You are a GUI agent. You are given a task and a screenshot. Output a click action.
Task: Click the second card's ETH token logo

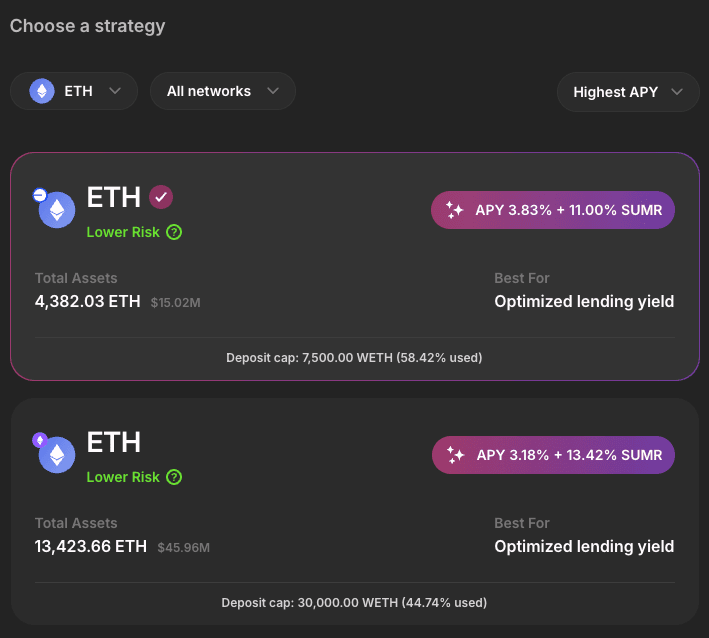57,455
